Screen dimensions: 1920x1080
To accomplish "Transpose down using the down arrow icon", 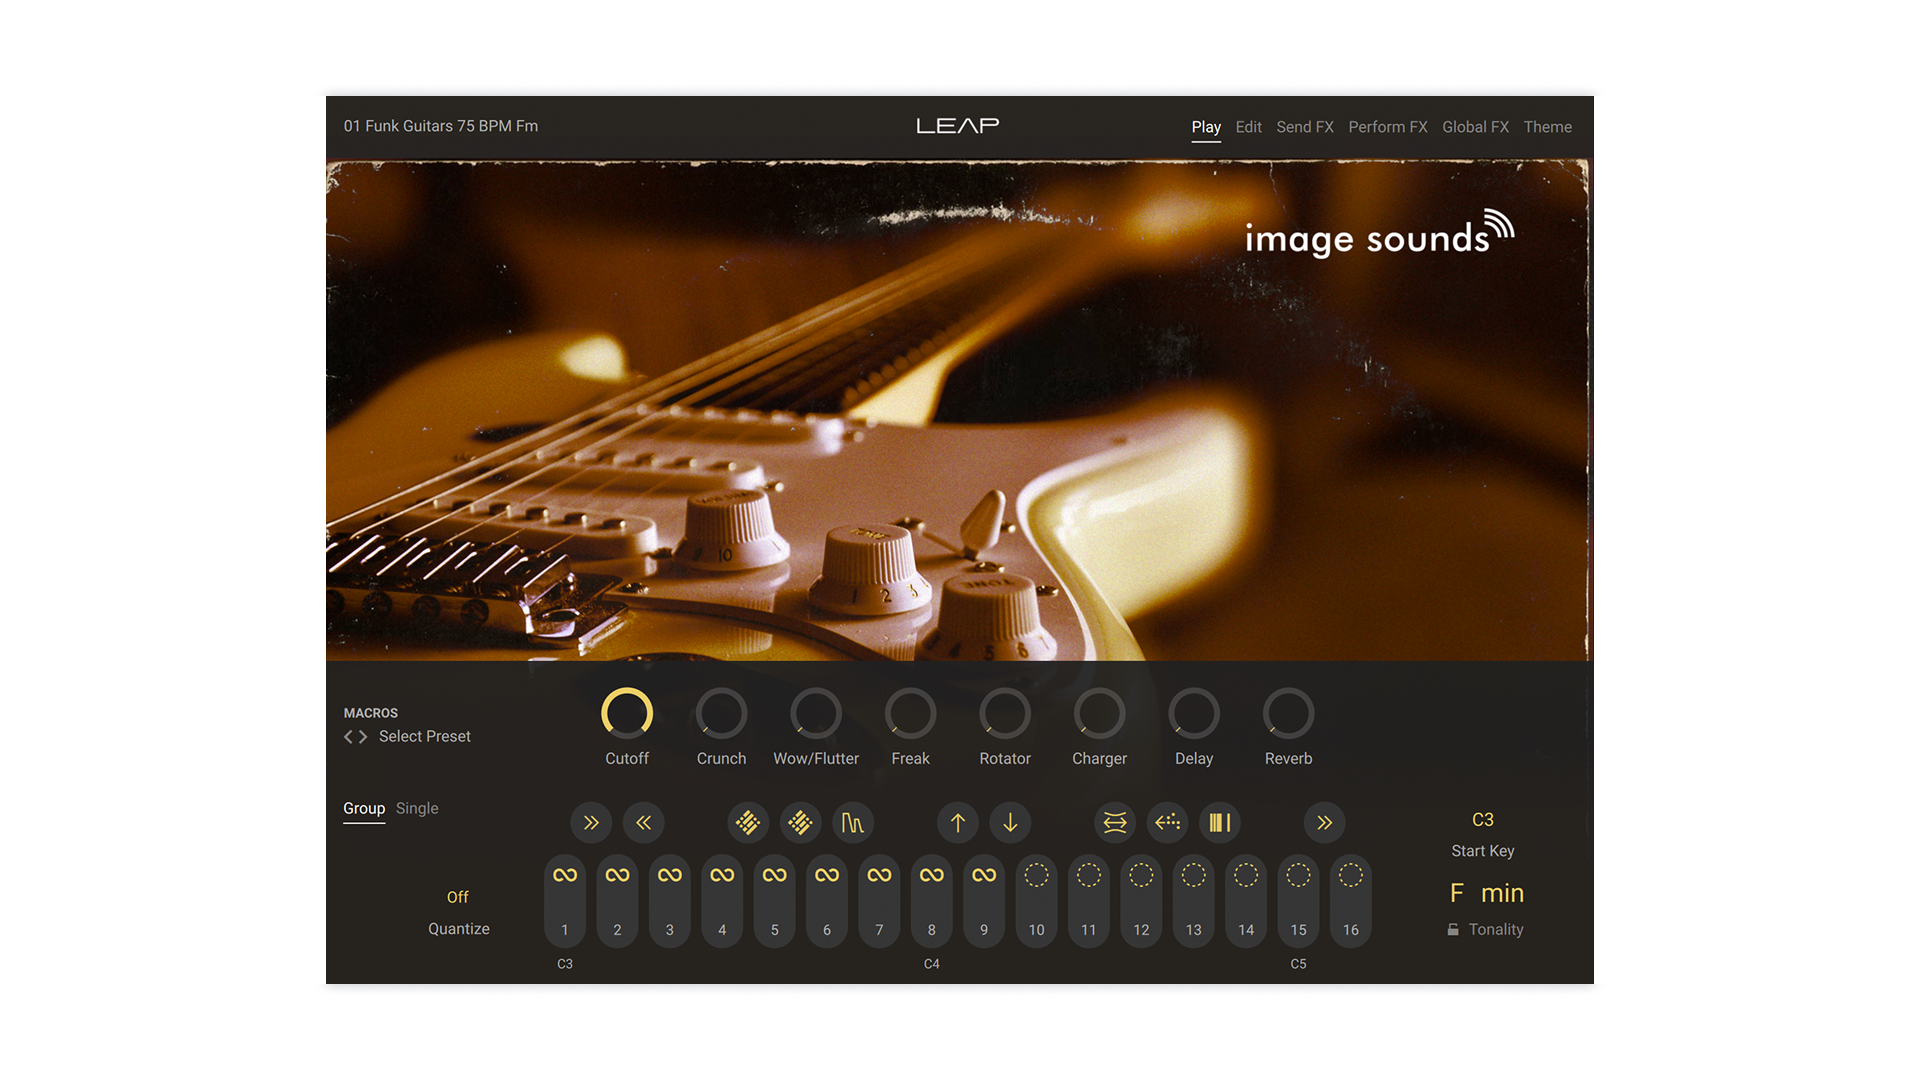I will pos(1010,822).
